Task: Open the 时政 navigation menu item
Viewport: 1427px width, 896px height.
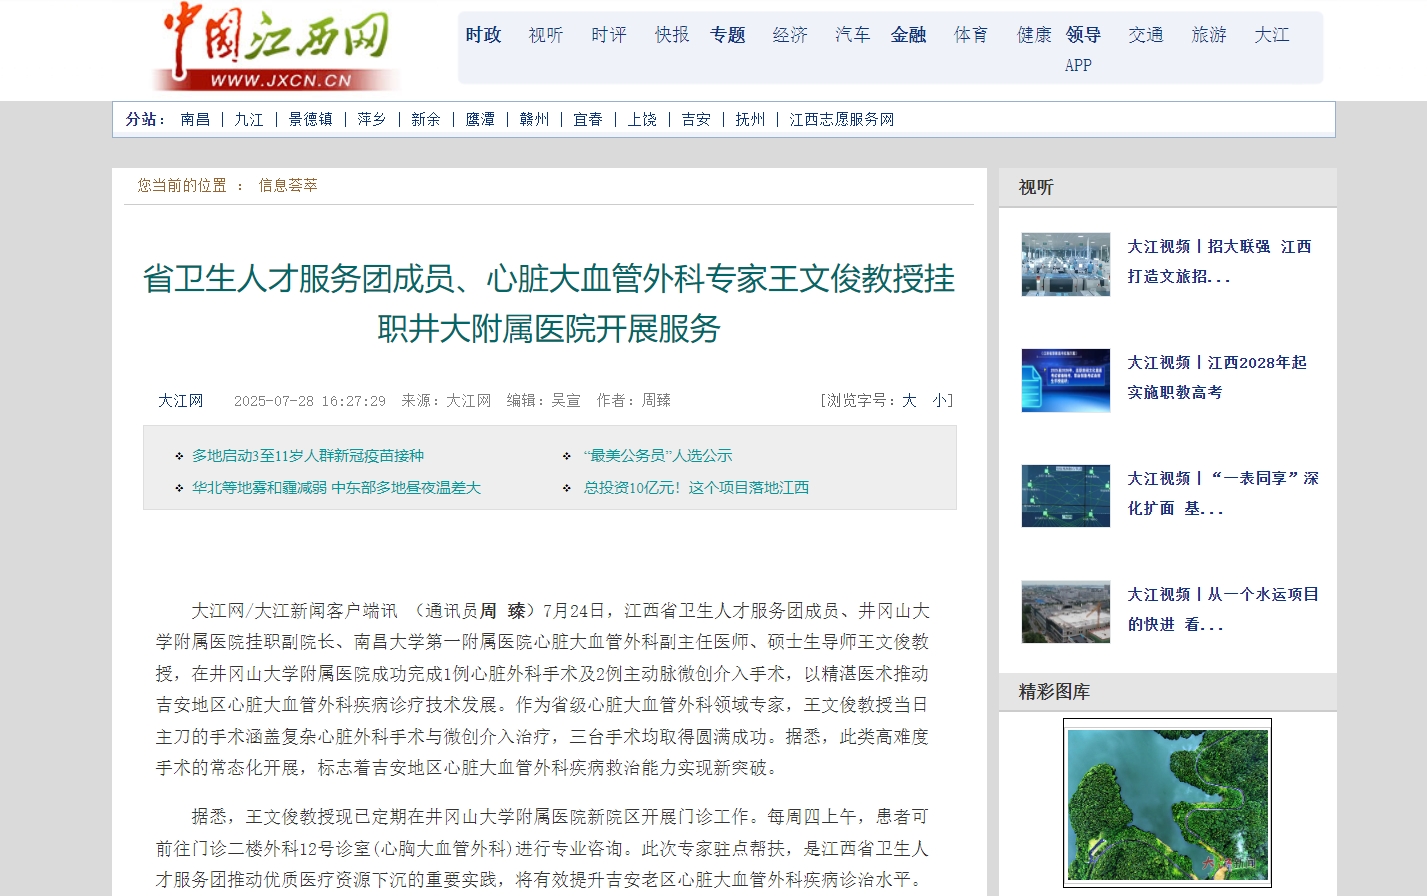Action: point(483,35)
